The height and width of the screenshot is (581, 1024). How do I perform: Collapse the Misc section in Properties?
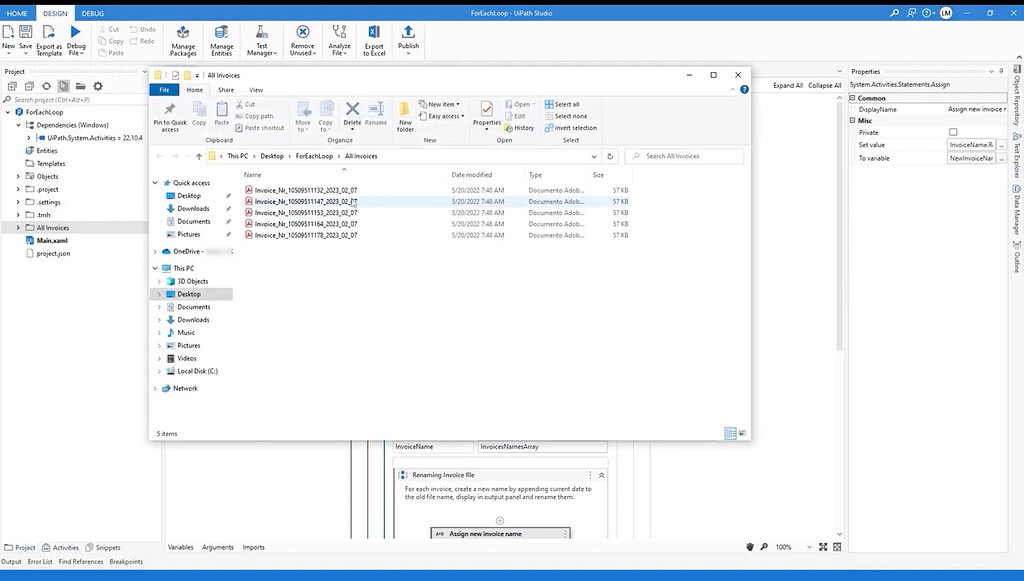pos(851,120)
